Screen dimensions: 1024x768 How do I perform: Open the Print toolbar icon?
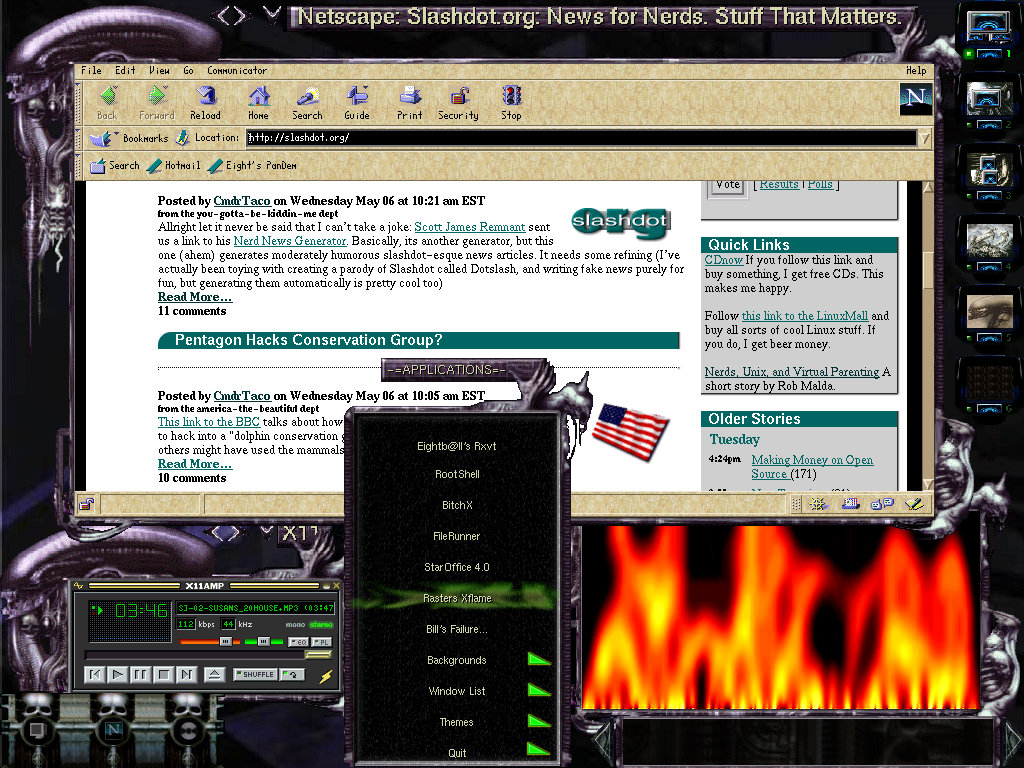click(x=409, y=102)
